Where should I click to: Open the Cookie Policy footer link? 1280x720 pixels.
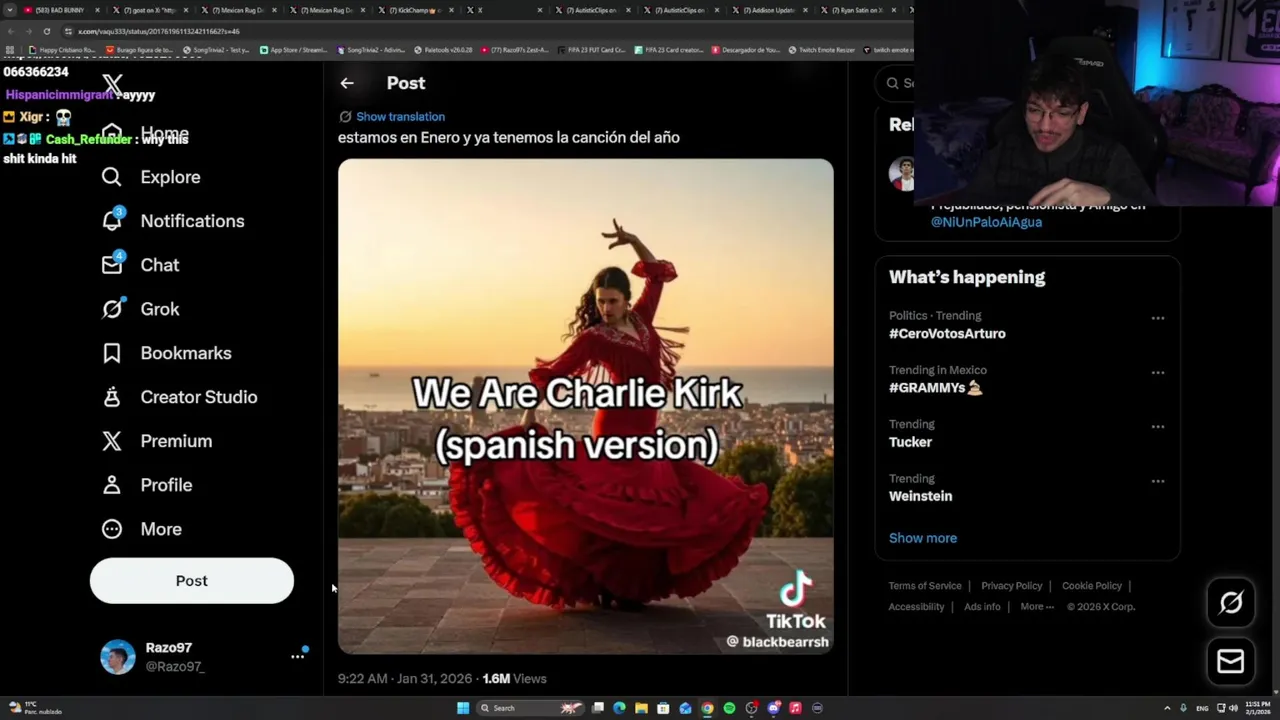[x=1091, y=586]
